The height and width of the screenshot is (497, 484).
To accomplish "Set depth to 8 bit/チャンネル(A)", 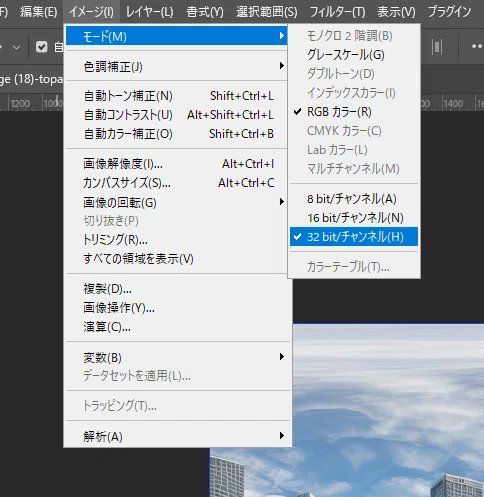I will point(354,199).
